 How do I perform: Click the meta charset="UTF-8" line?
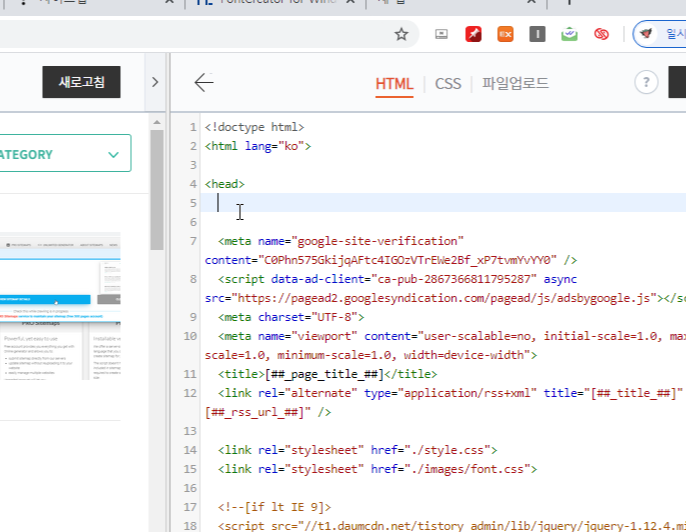[x=291, y=317]
